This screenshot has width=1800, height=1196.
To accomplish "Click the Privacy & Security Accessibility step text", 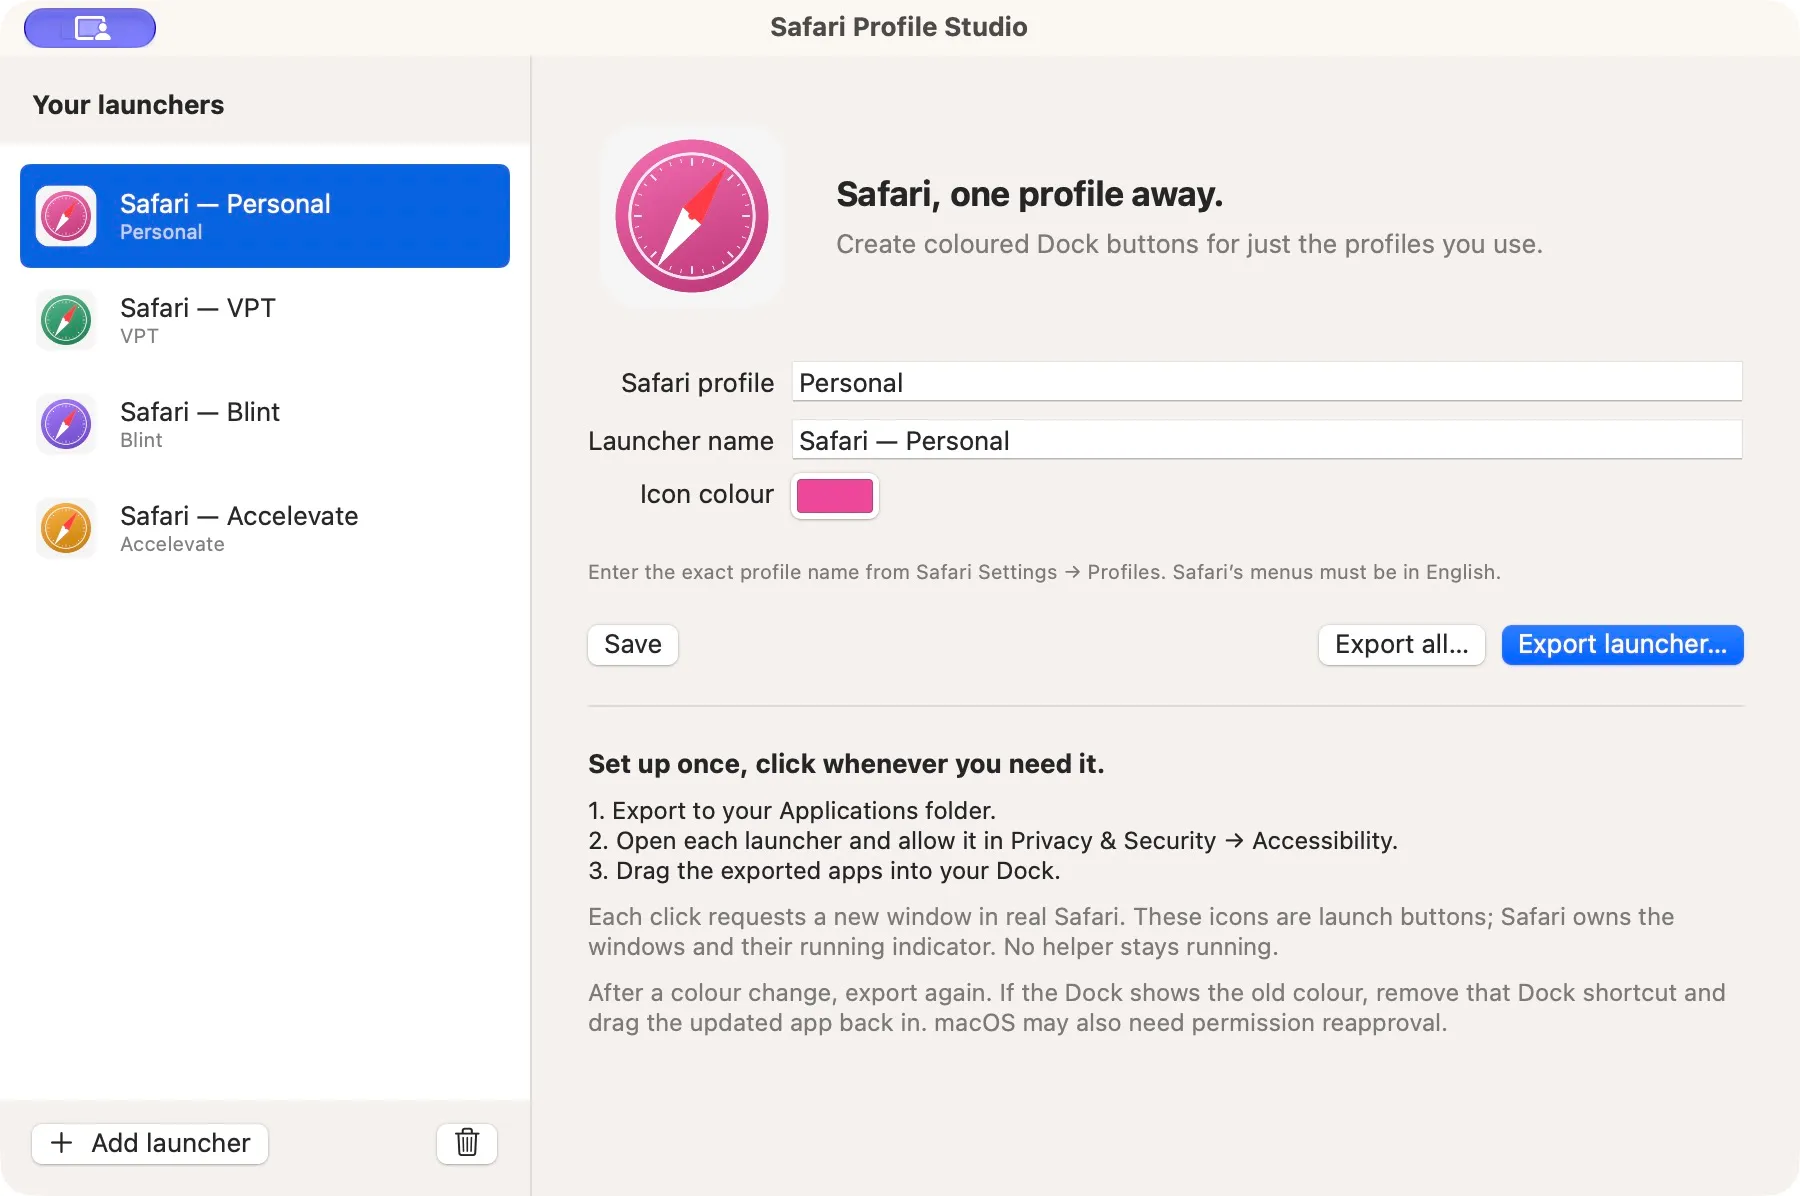I will click(993, 841).
